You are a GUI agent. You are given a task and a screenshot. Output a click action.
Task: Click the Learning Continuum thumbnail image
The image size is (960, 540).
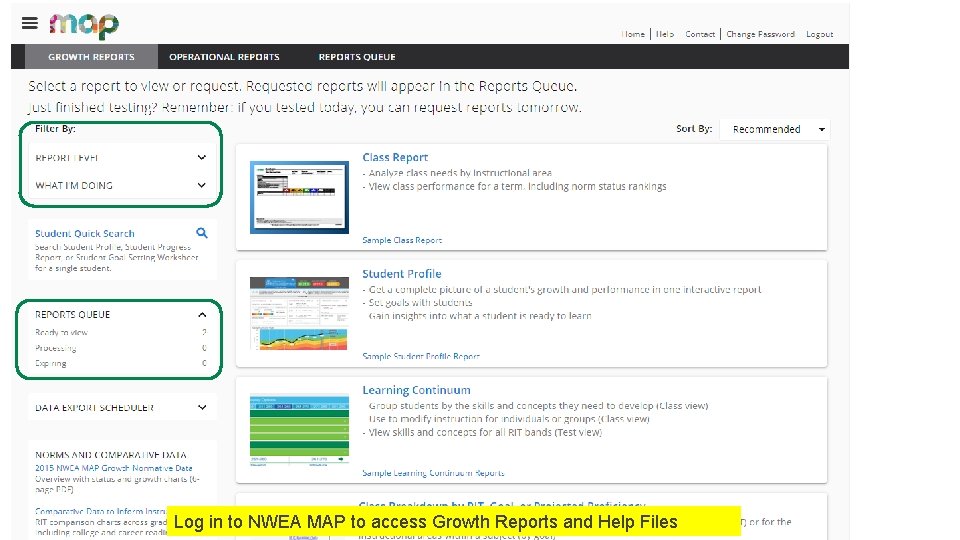point(299,430)
